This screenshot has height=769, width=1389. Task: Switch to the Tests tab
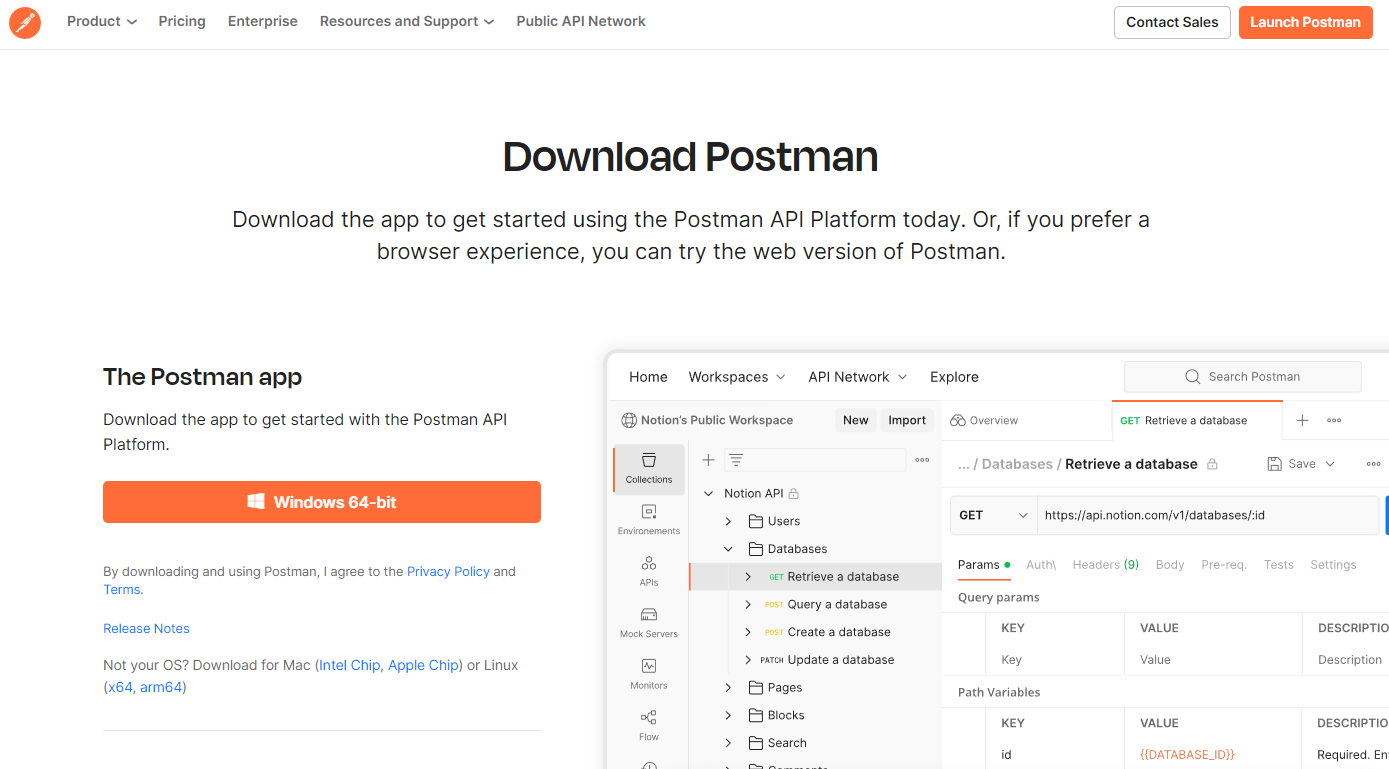click(x=1279, y=565)
